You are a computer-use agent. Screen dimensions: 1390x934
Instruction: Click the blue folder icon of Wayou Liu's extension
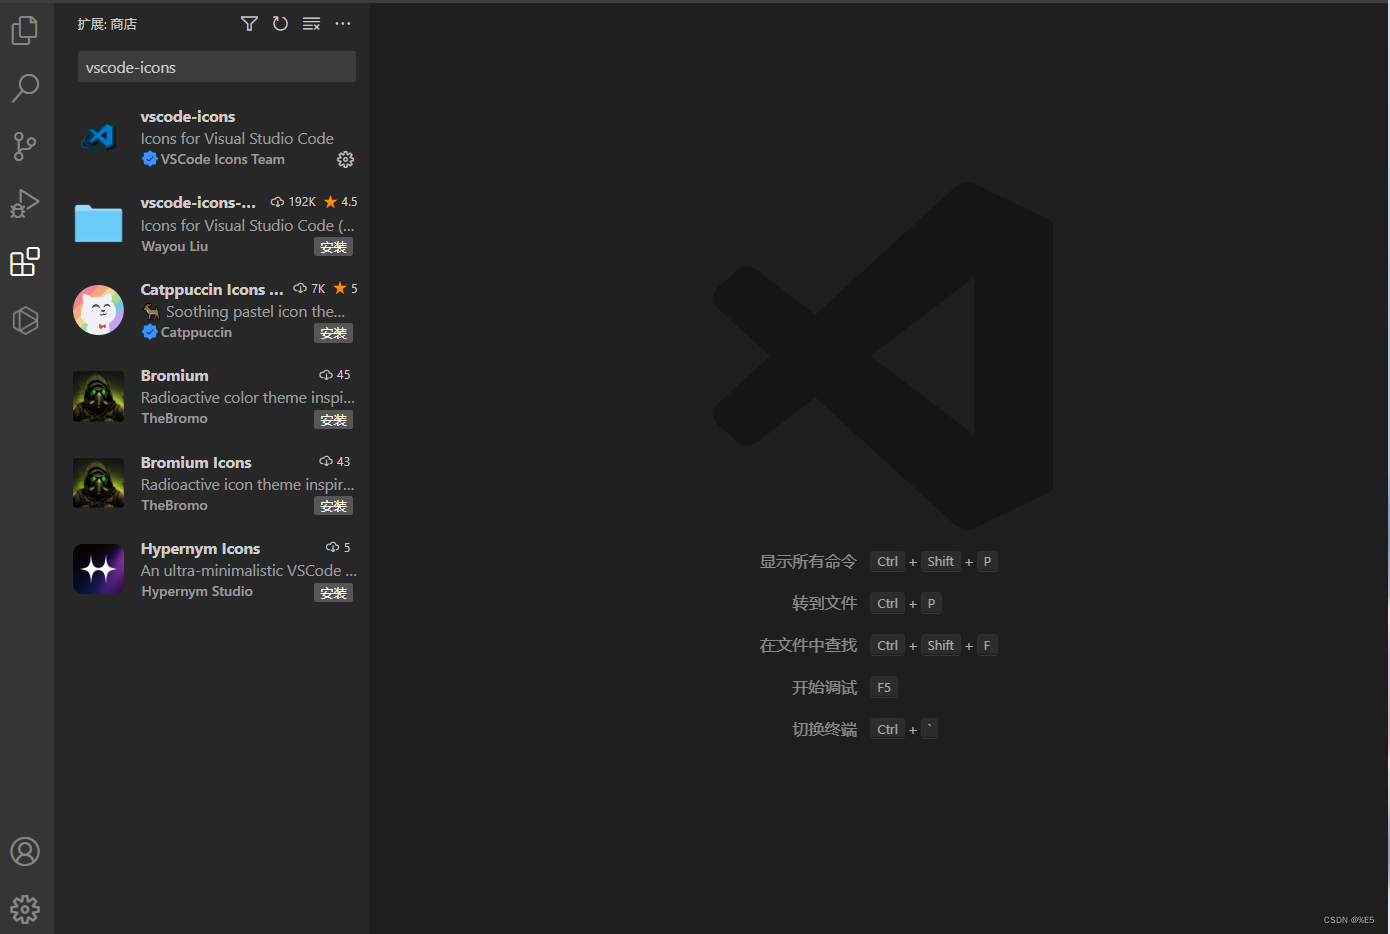pyautogui.click(x=99, y=223)
